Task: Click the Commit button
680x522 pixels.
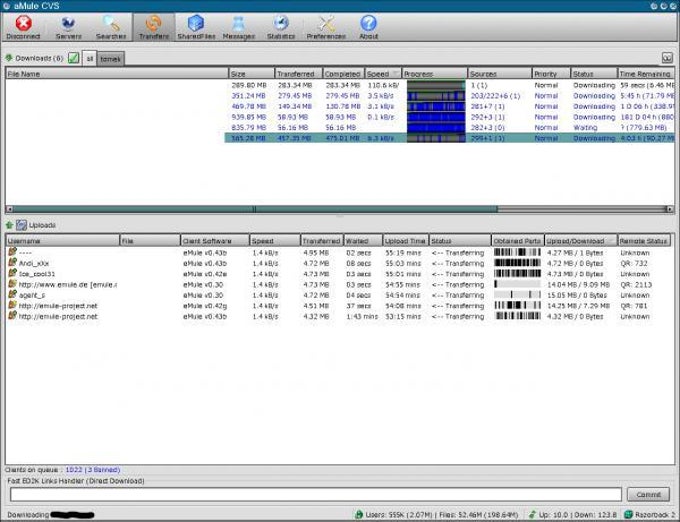Action: (648, 494)
